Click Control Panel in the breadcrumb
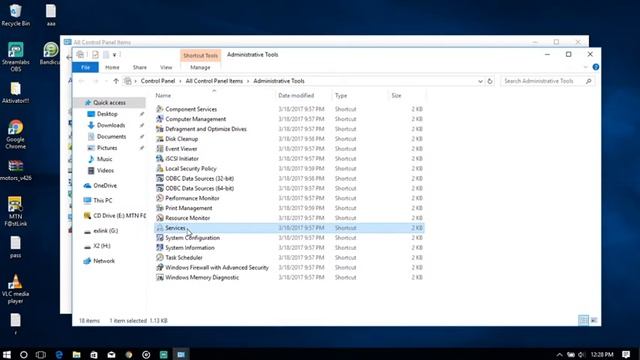This screenshot has width=640, height=360. click(x=158, y=81)
